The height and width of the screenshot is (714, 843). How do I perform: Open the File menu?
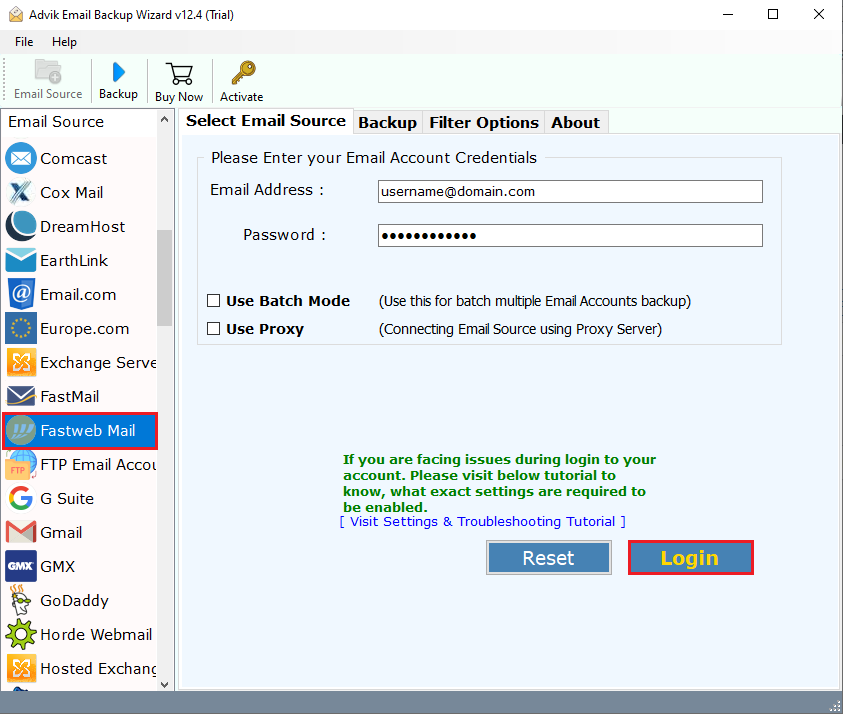pyautogui.click(x=24, y=42)
